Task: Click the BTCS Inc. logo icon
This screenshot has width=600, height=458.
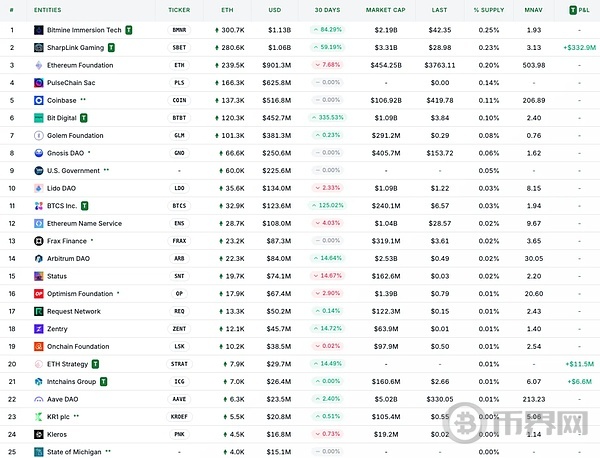Action: point(39,206)
